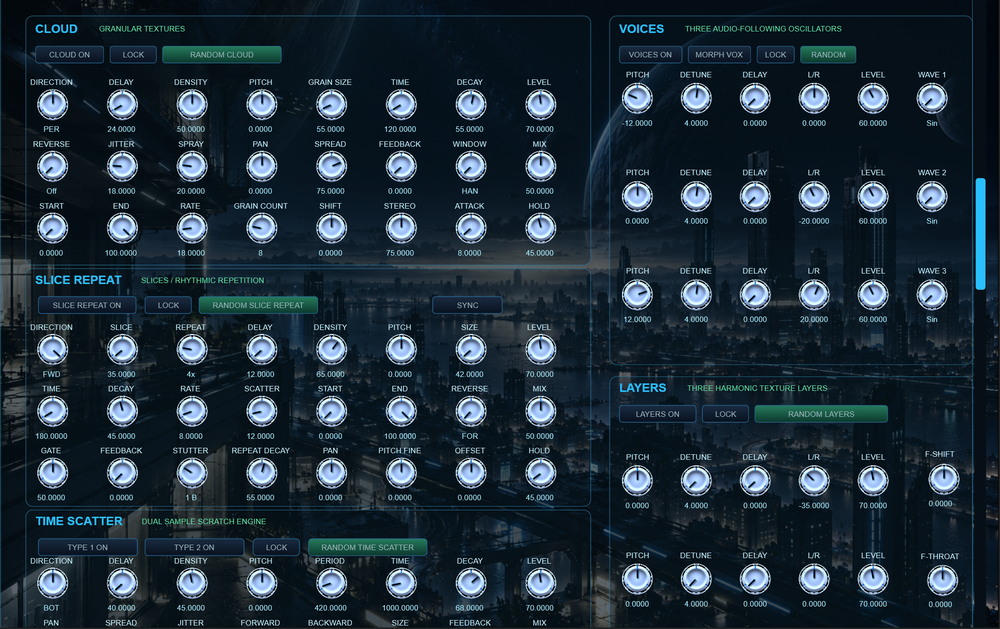Viewport: 1000px width, 629px height.
Task: Toggle the Cloud section LOCK button
Action: (x=133, y=55)
